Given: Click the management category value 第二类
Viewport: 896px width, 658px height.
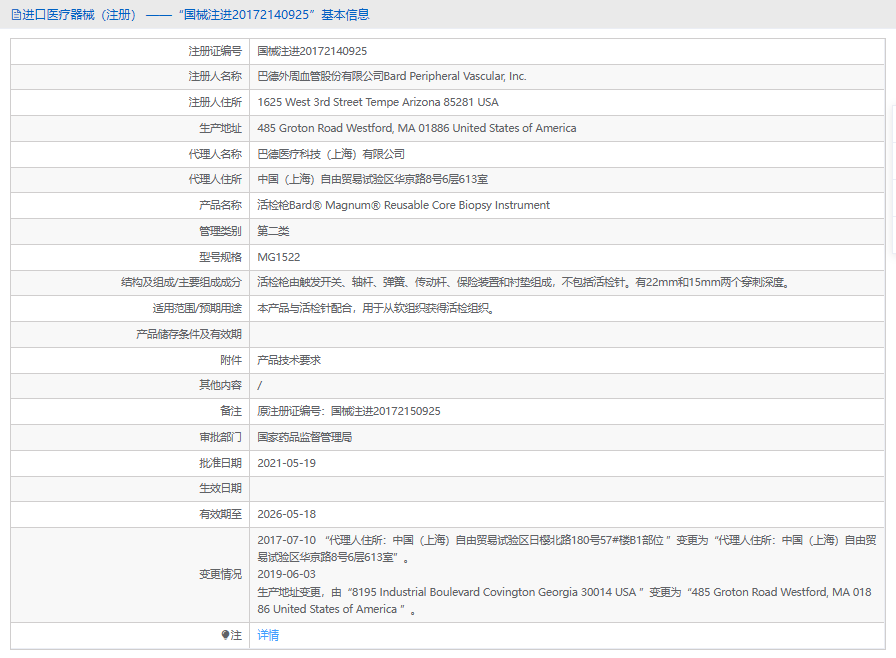Looking at the screenshot, I should (x=273, y=231).
